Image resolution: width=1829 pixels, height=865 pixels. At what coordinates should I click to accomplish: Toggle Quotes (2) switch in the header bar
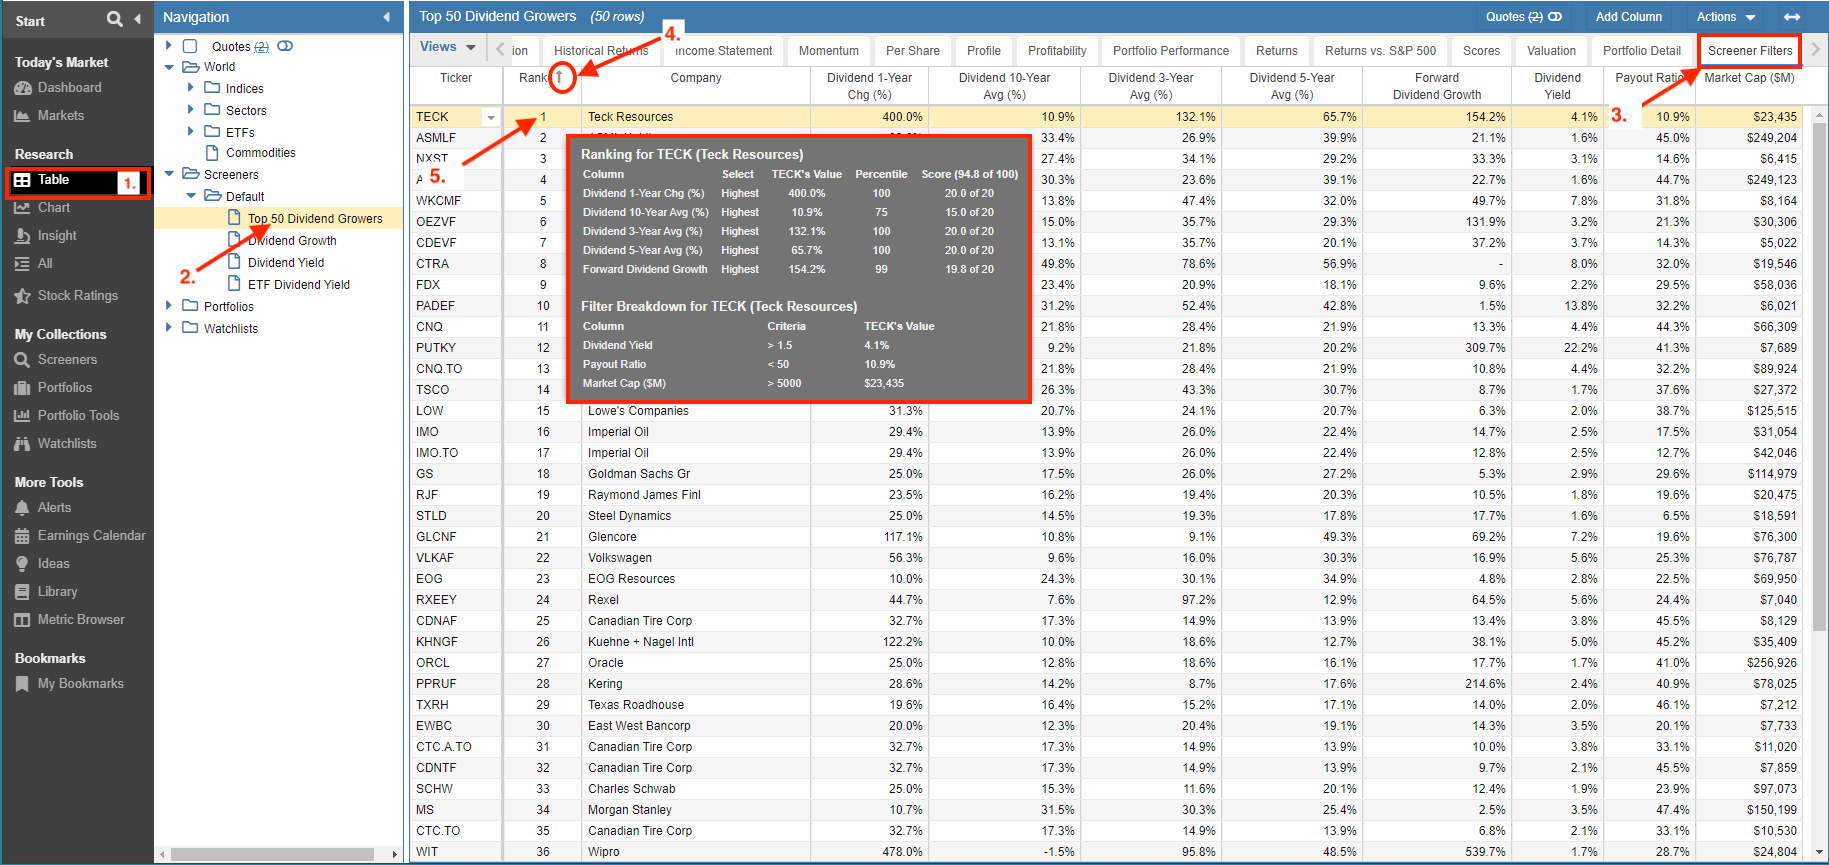pos(1555,17)
